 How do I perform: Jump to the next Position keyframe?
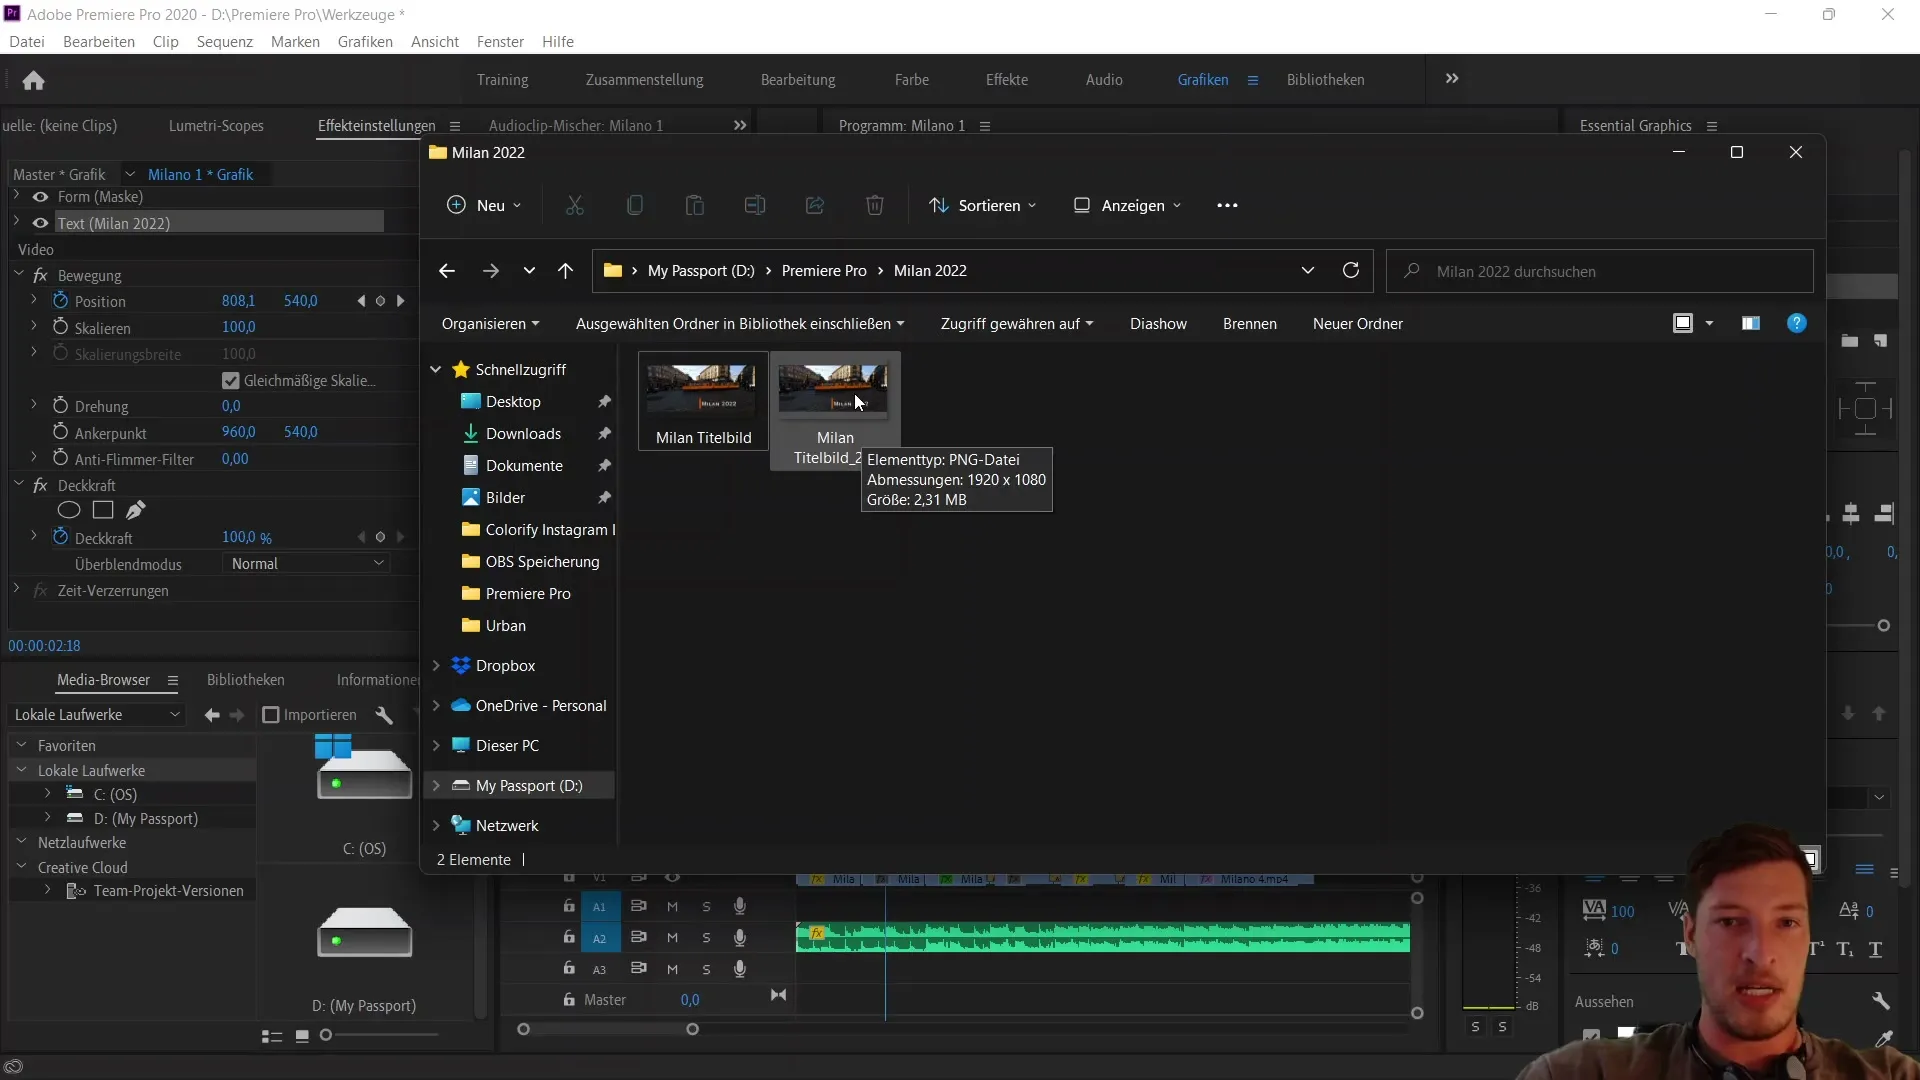tap(400, 301)
